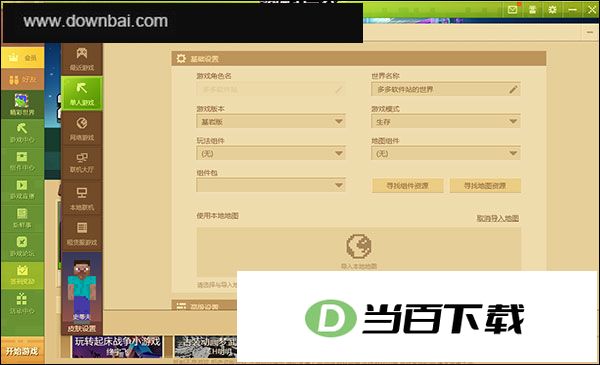
Task: Open the 玩转起床战争小游戏 banner thumbnail
Action: click(x=117, y=347)
